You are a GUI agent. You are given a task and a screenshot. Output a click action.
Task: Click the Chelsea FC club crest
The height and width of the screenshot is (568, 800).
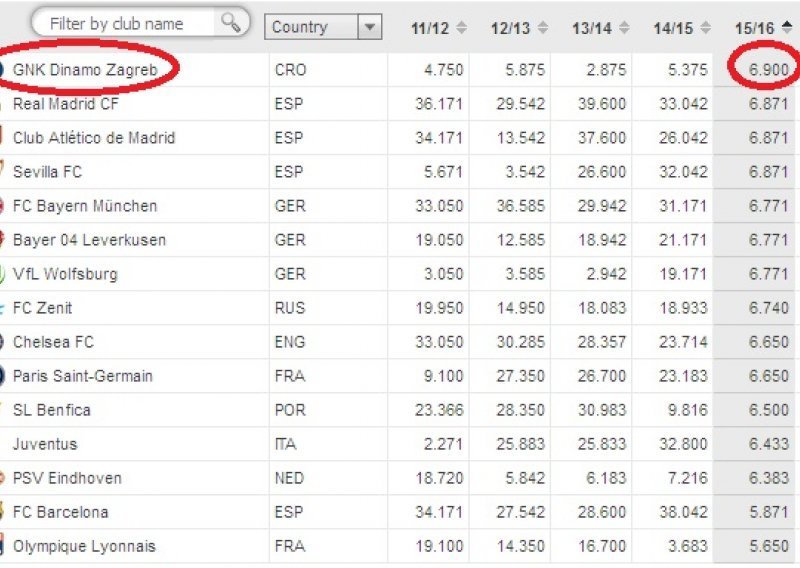(x=2, y=342)
